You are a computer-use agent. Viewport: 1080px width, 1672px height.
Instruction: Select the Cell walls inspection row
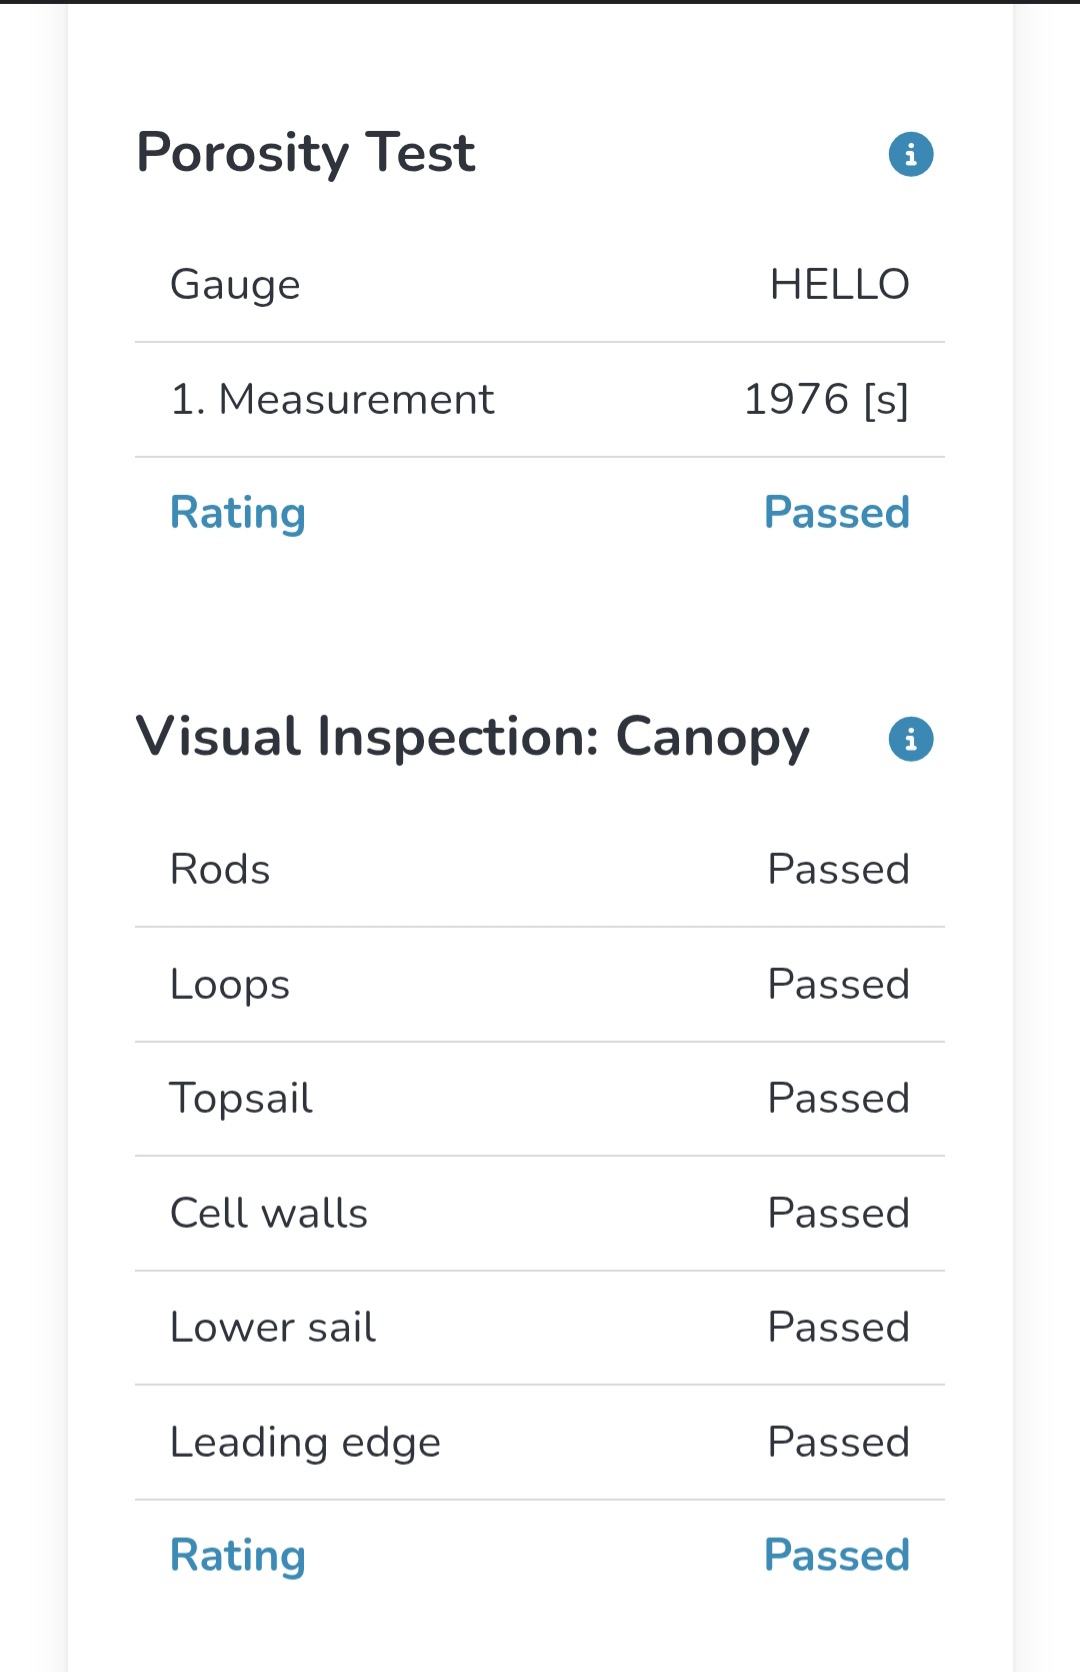pyautogui.click(x=540, y=1214)
